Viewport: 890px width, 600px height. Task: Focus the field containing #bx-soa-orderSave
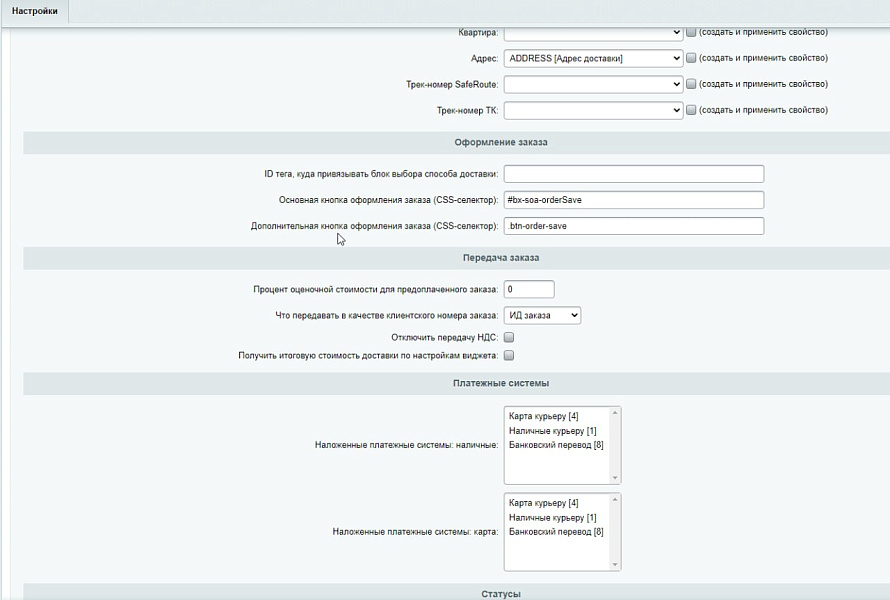pos(633,200)
